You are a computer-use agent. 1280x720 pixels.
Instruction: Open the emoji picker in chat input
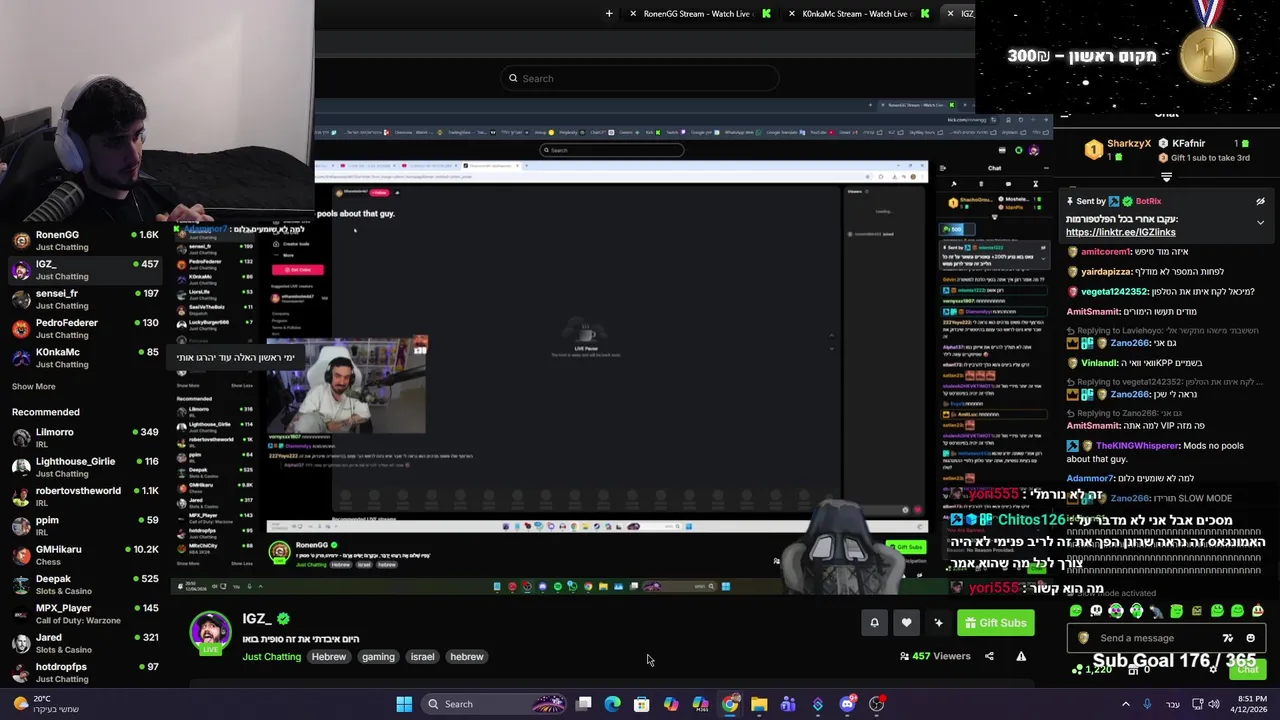point(1250,638)
